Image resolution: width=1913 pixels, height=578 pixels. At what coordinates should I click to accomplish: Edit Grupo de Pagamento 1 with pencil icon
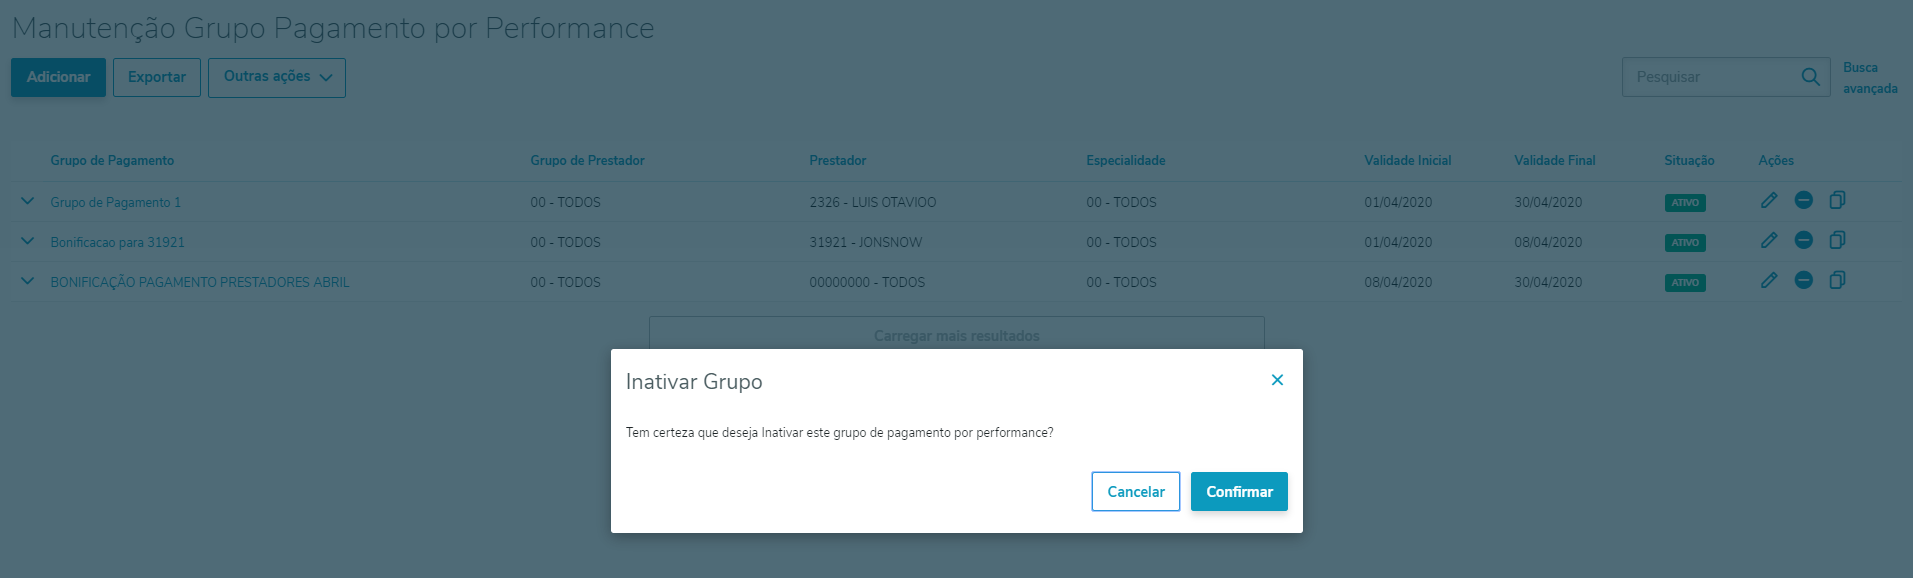click(1769, 200)
